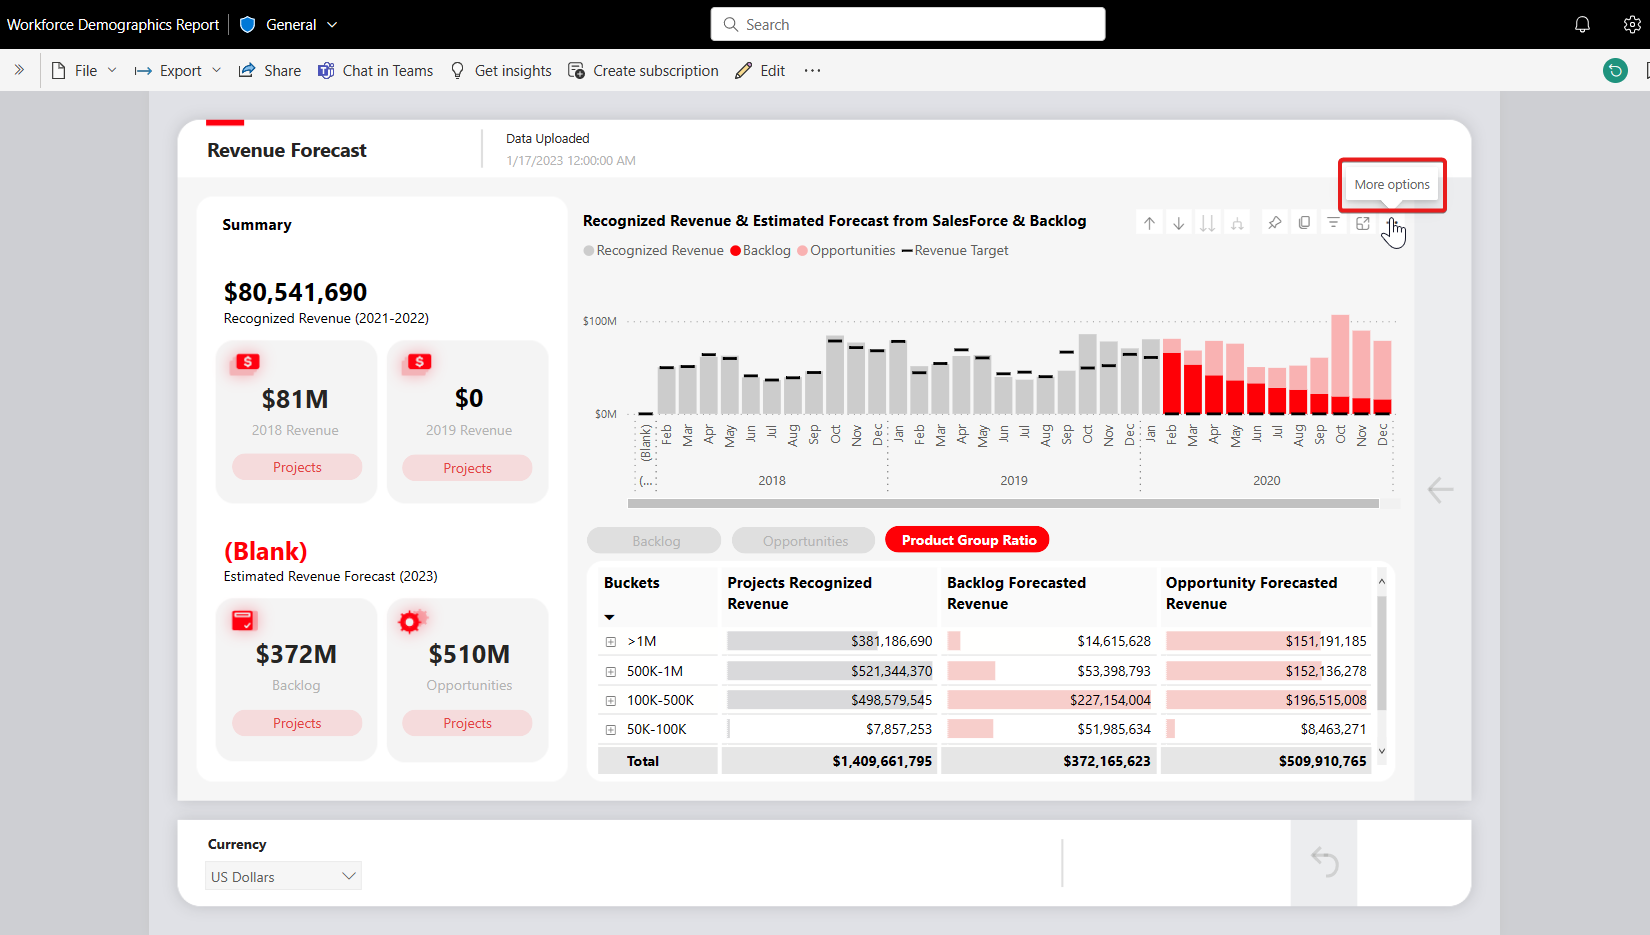Open filters for the revenue chart

(1333, 222)
